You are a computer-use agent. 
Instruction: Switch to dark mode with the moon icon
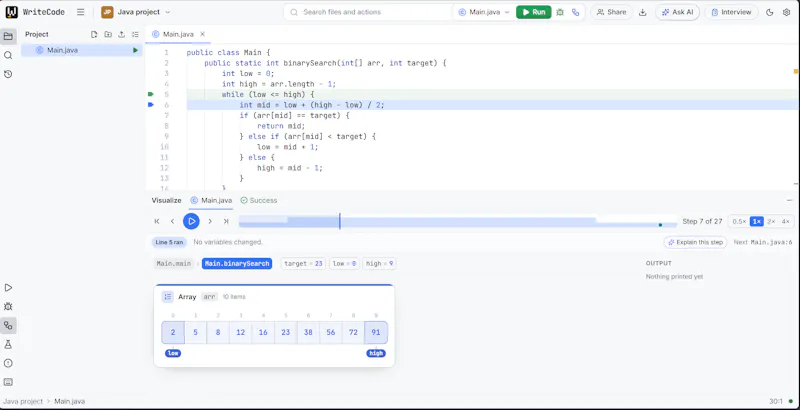(770, 12)
